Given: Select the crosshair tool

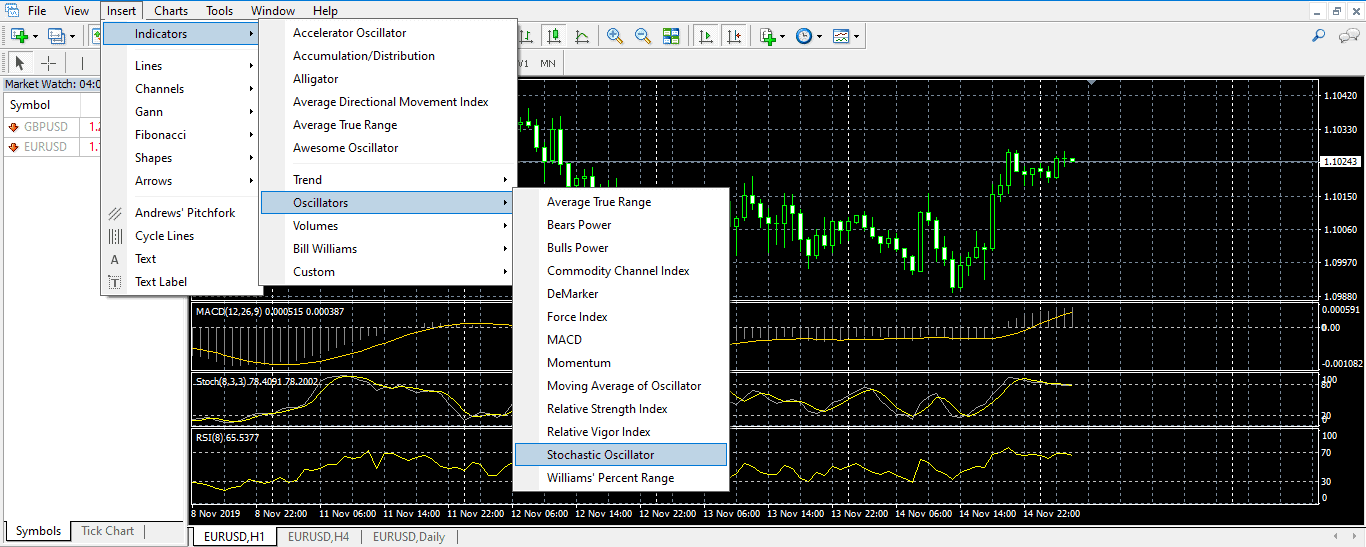Looking at the screenshot, I should 47,63.
